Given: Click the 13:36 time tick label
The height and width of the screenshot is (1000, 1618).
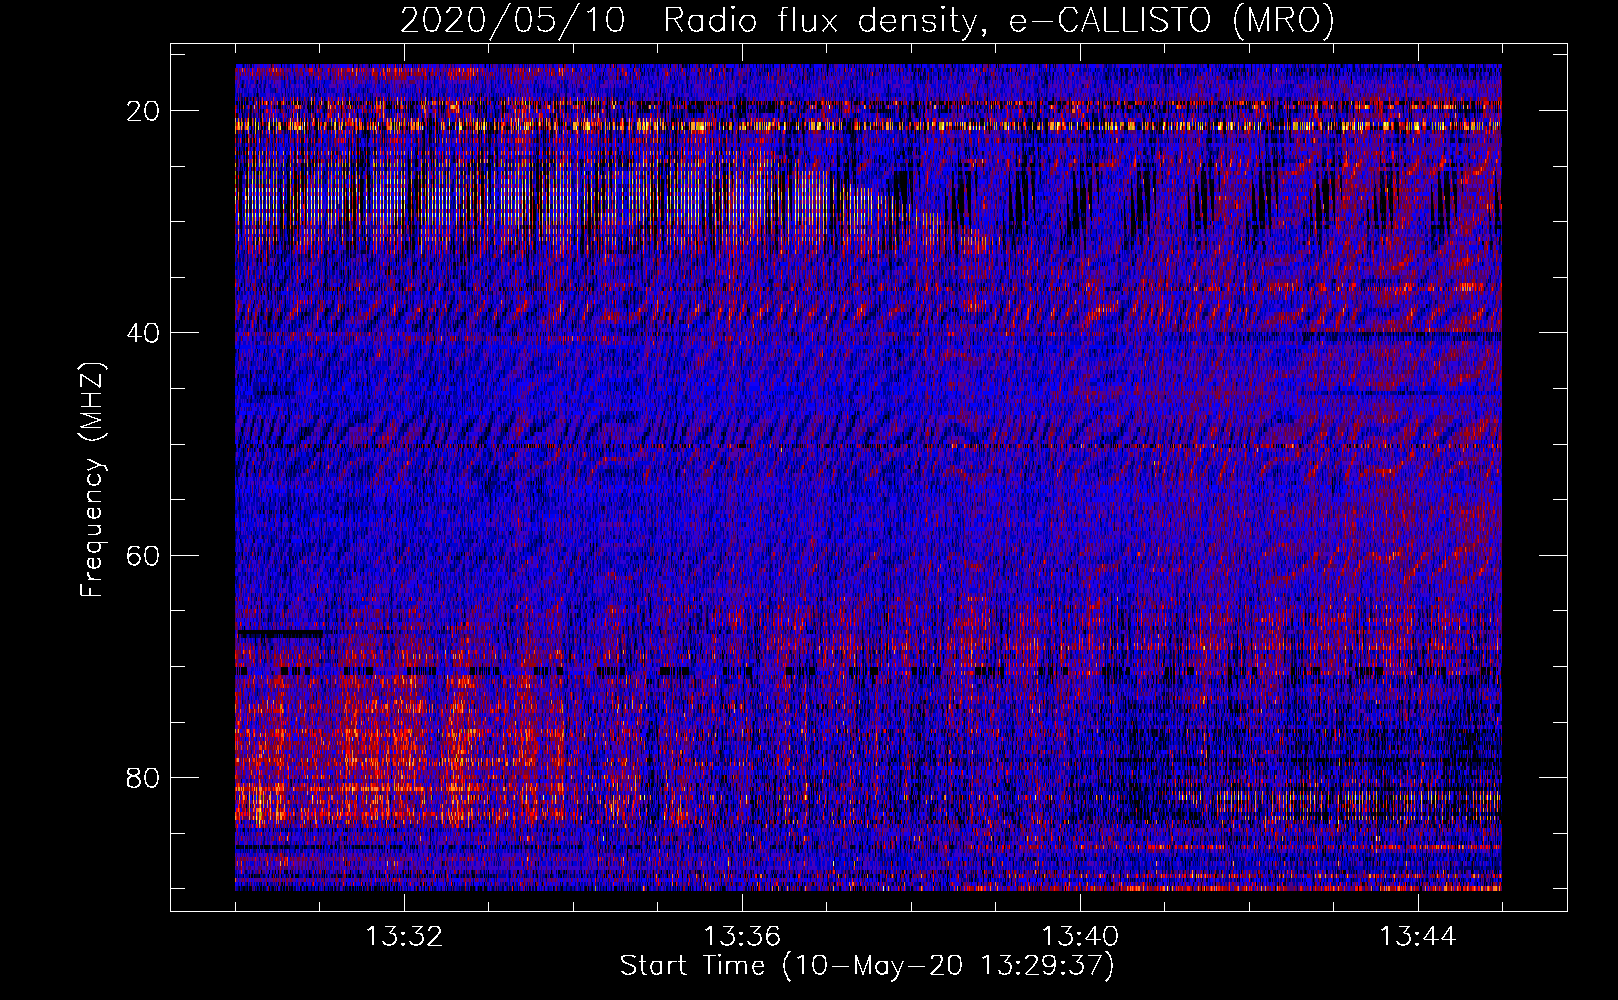Looking at the screenshot, I should 741,937.
